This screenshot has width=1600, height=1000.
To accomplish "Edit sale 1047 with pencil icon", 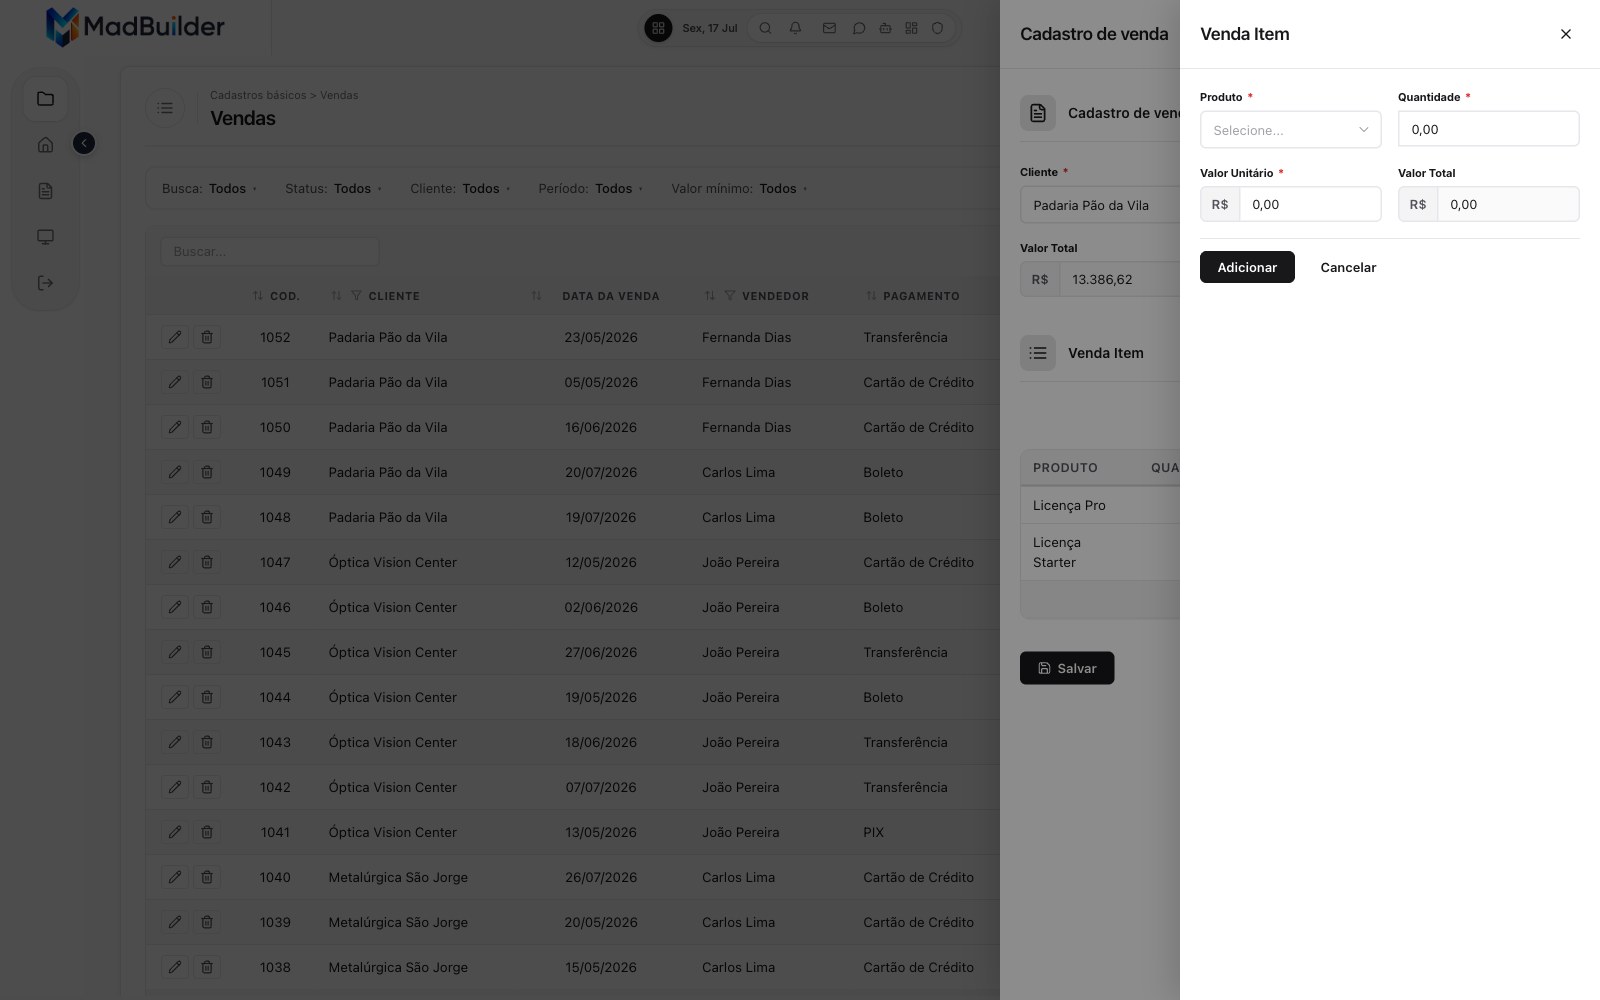I will 175,562.
